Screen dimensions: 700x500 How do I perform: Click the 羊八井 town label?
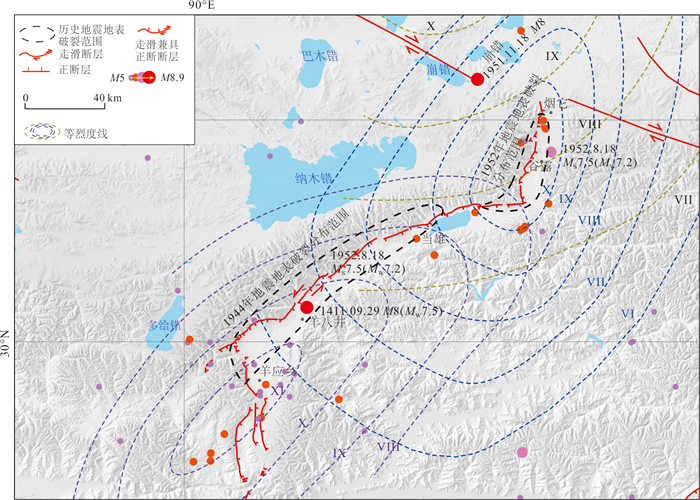328,322
